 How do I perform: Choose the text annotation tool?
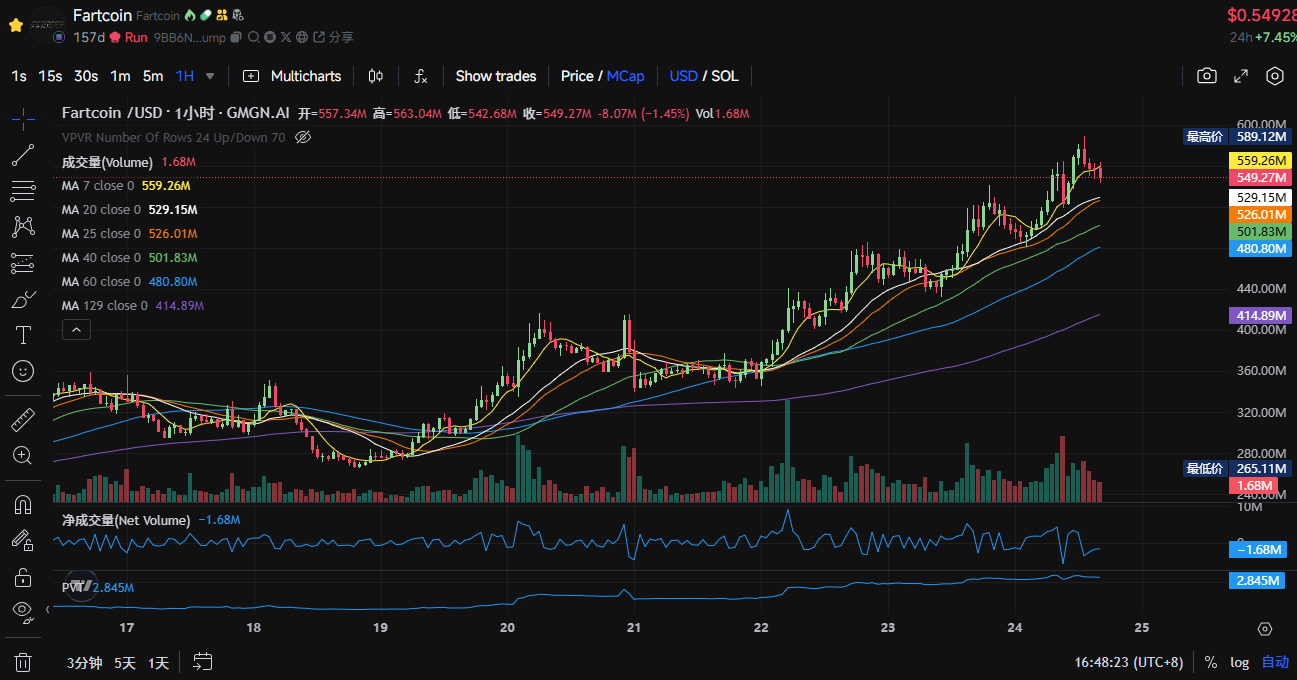(x=23, y=335)
